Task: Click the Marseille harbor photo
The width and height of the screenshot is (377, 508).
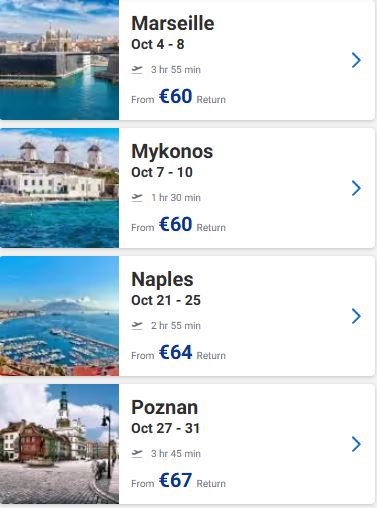Action: tap(59, 60)
